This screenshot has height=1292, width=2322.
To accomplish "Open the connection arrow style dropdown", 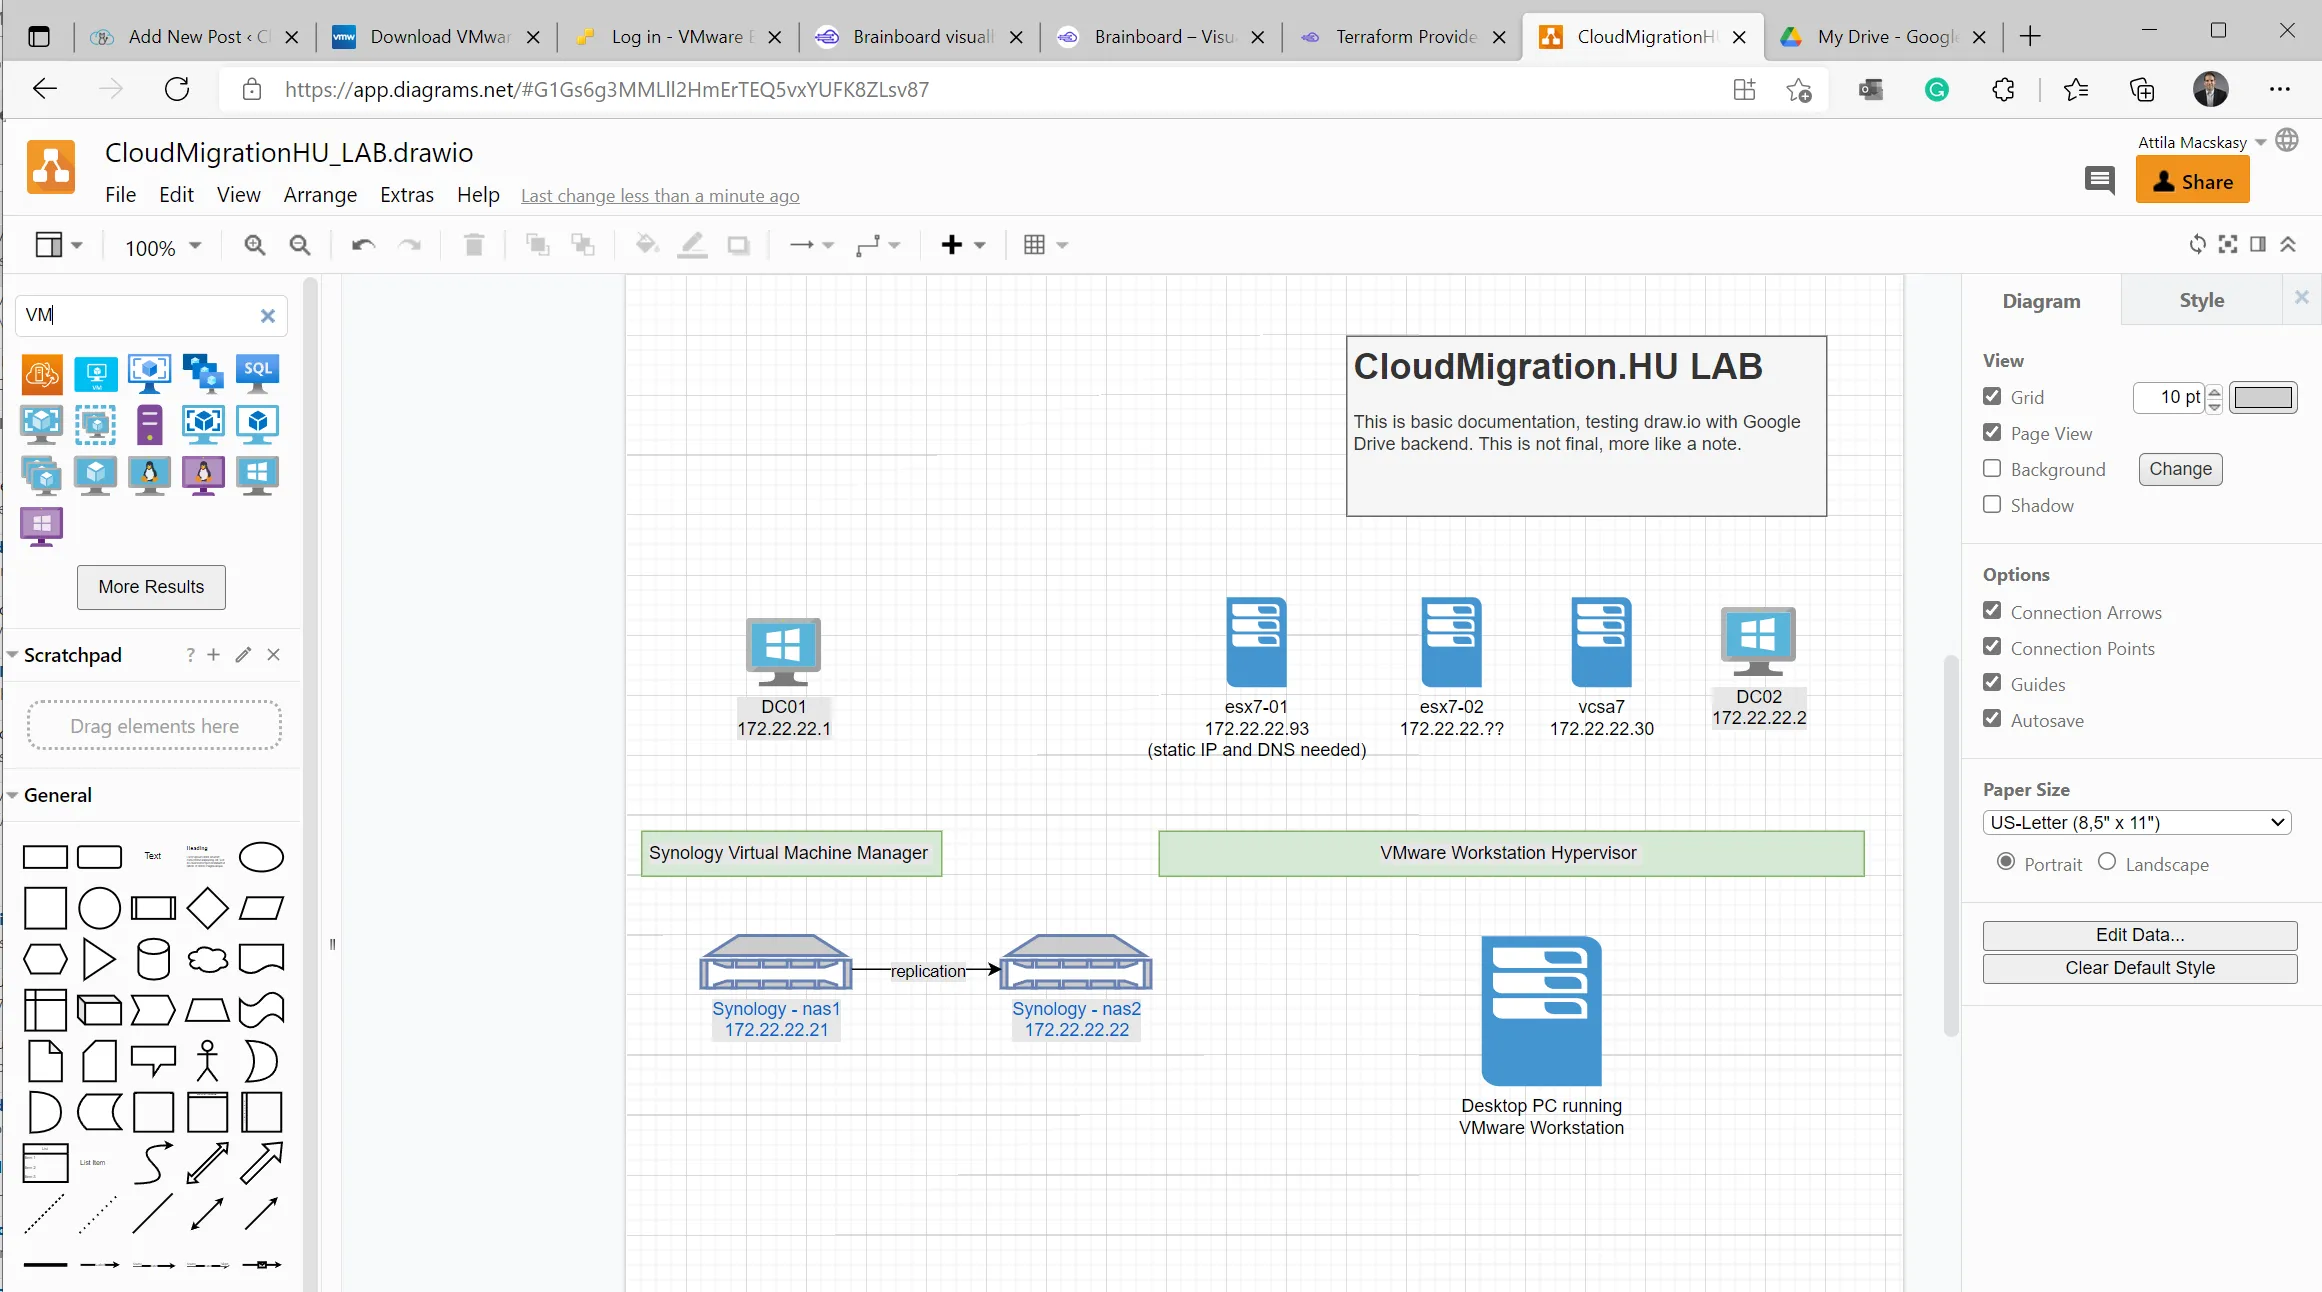I will 812,245.
